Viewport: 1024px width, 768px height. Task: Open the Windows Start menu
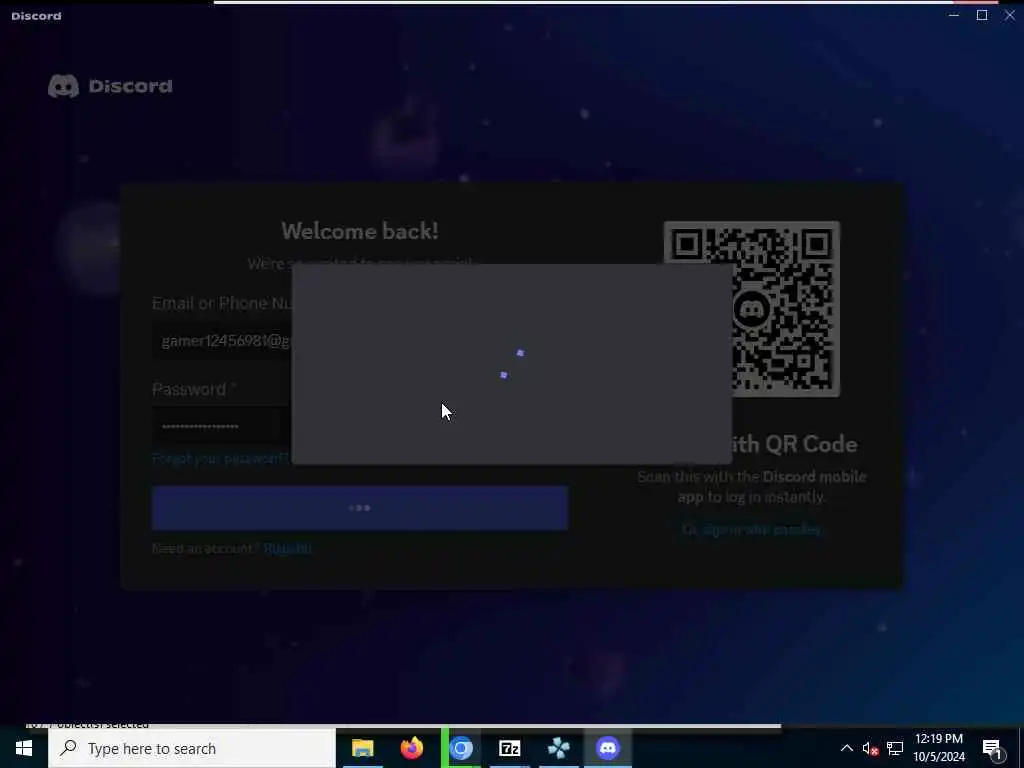(x=24, y=748)
